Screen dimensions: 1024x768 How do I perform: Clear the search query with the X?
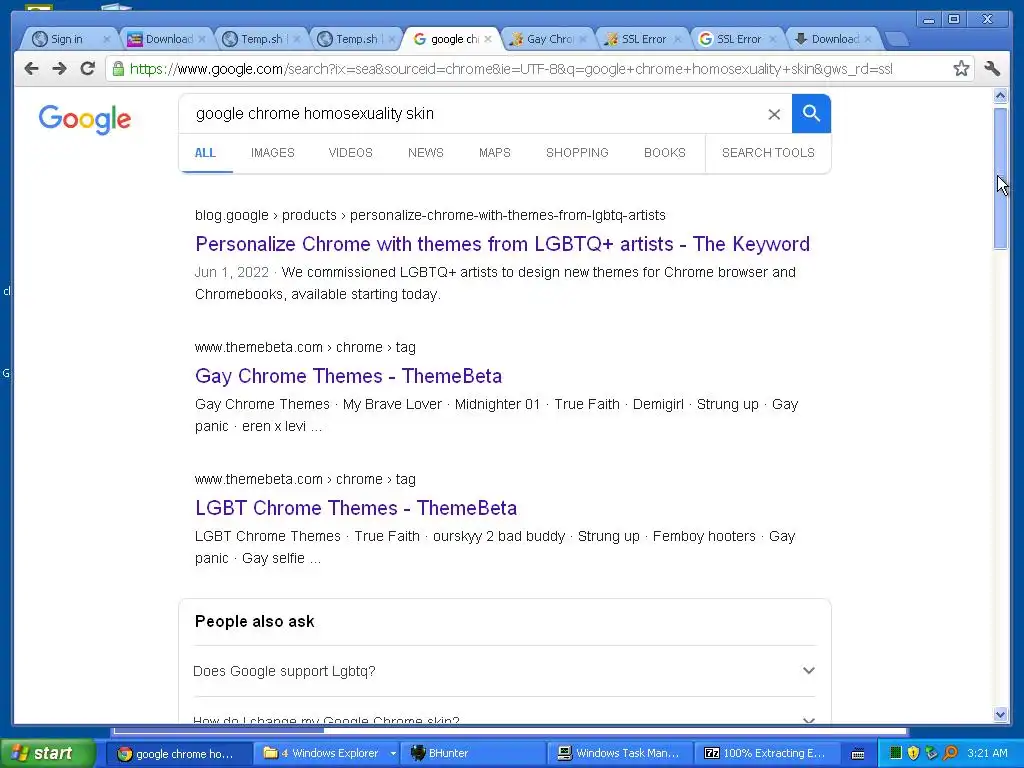tap(774, 114)
